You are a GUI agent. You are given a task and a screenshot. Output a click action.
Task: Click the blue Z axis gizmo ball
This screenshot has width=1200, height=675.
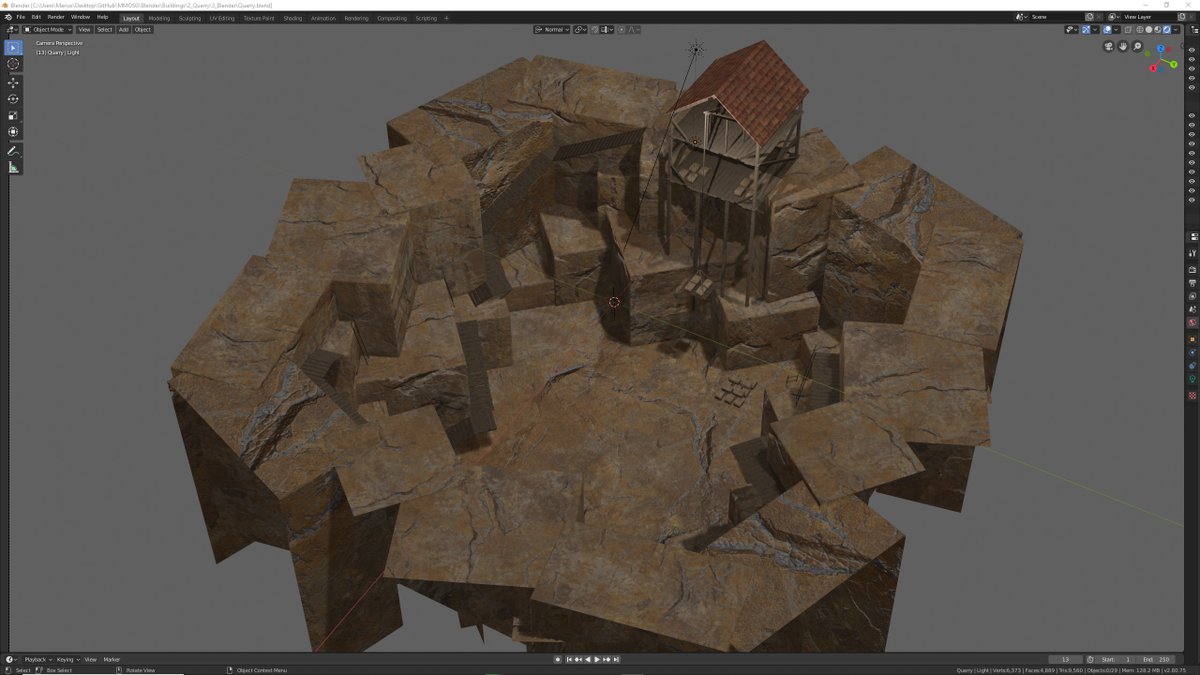point(1161,48)
